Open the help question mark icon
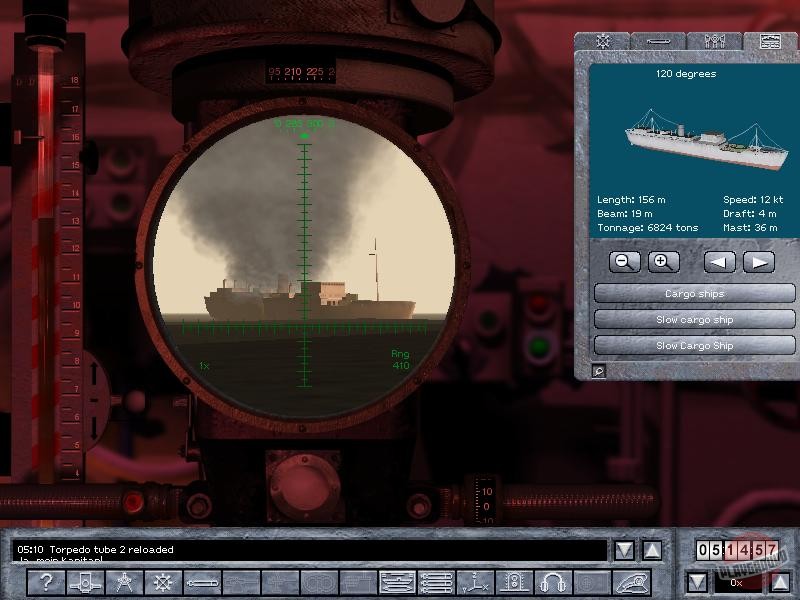Screen dimensions: 800x600 pyautogui.click(x=45, y=582)
